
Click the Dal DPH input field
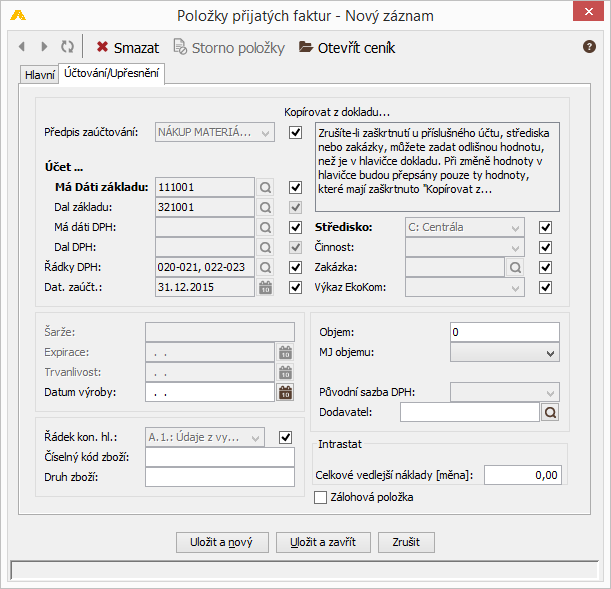[205, 247]
